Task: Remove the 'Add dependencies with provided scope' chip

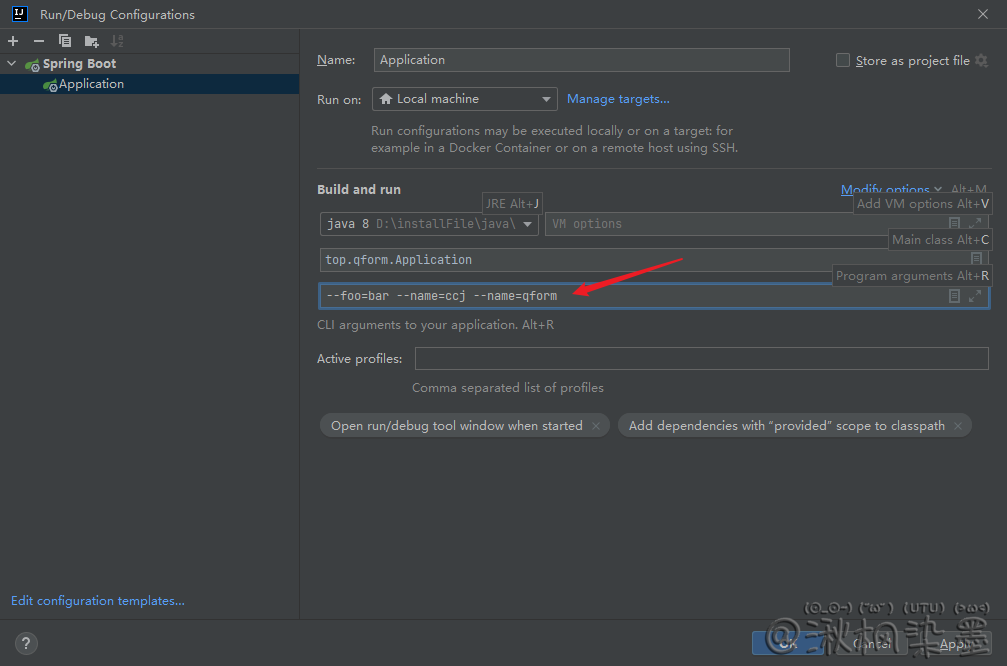Action: pyautogui.click(x=958, y=426)
